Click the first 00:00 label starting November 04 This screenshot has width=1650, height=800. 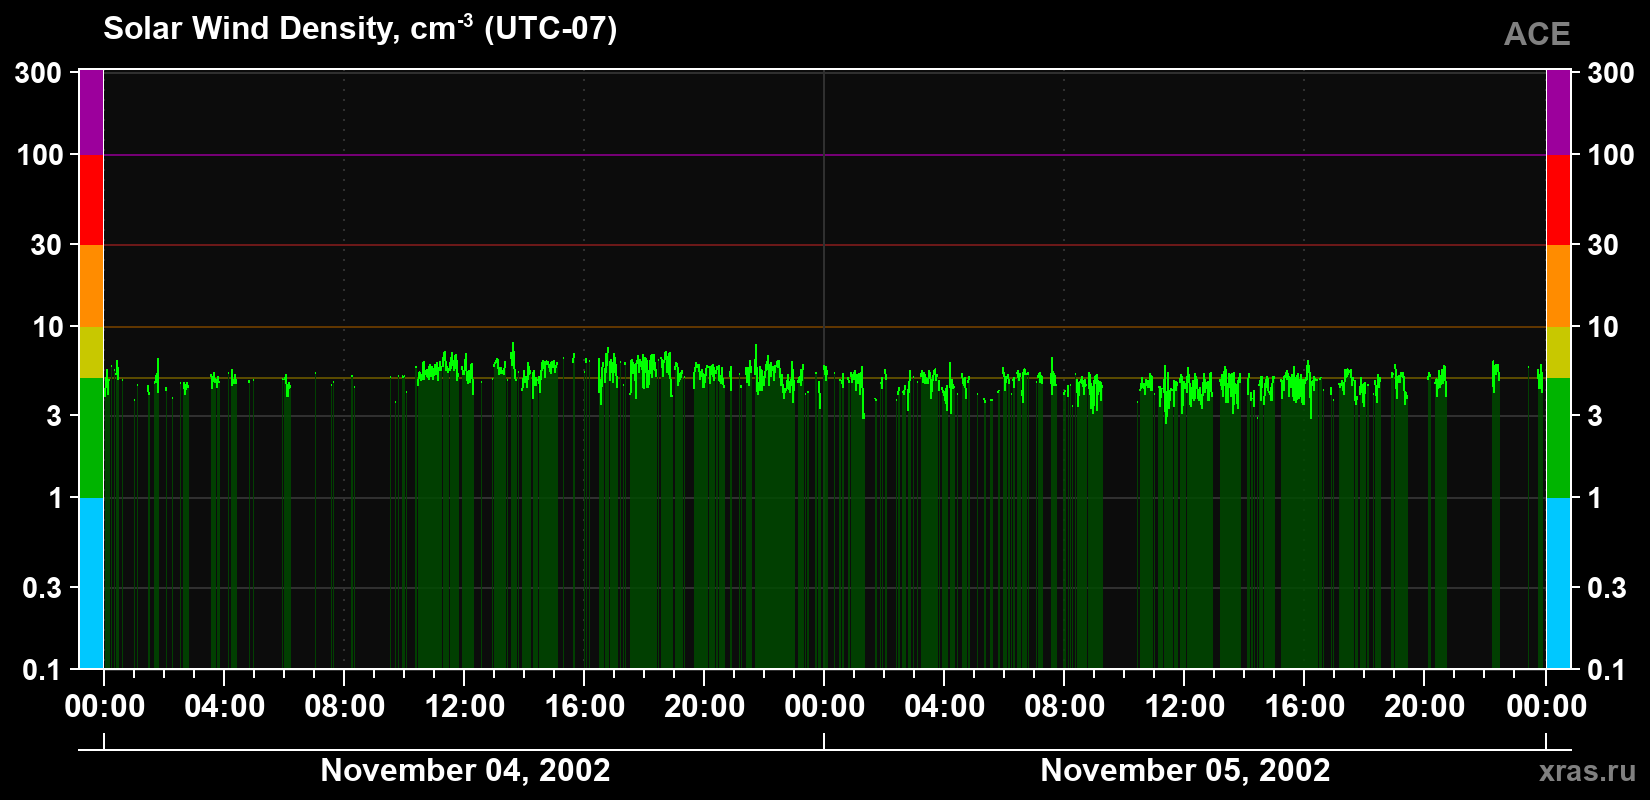point(105,707)
